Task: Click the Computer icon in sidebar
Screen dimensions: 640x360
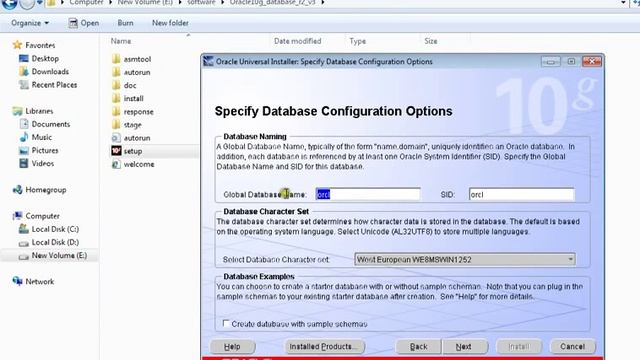Action: click(17, 216)
